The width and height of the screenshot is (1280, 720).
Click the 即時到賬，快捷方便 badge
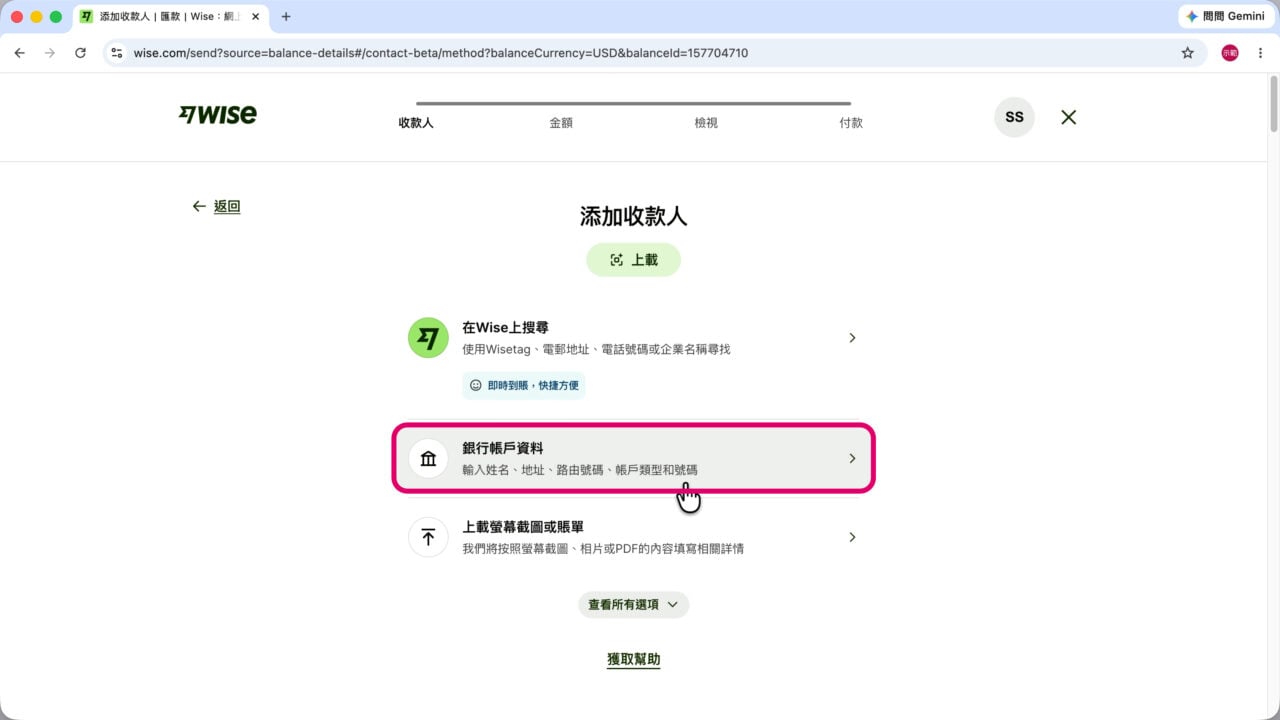(x=523, y=385)
